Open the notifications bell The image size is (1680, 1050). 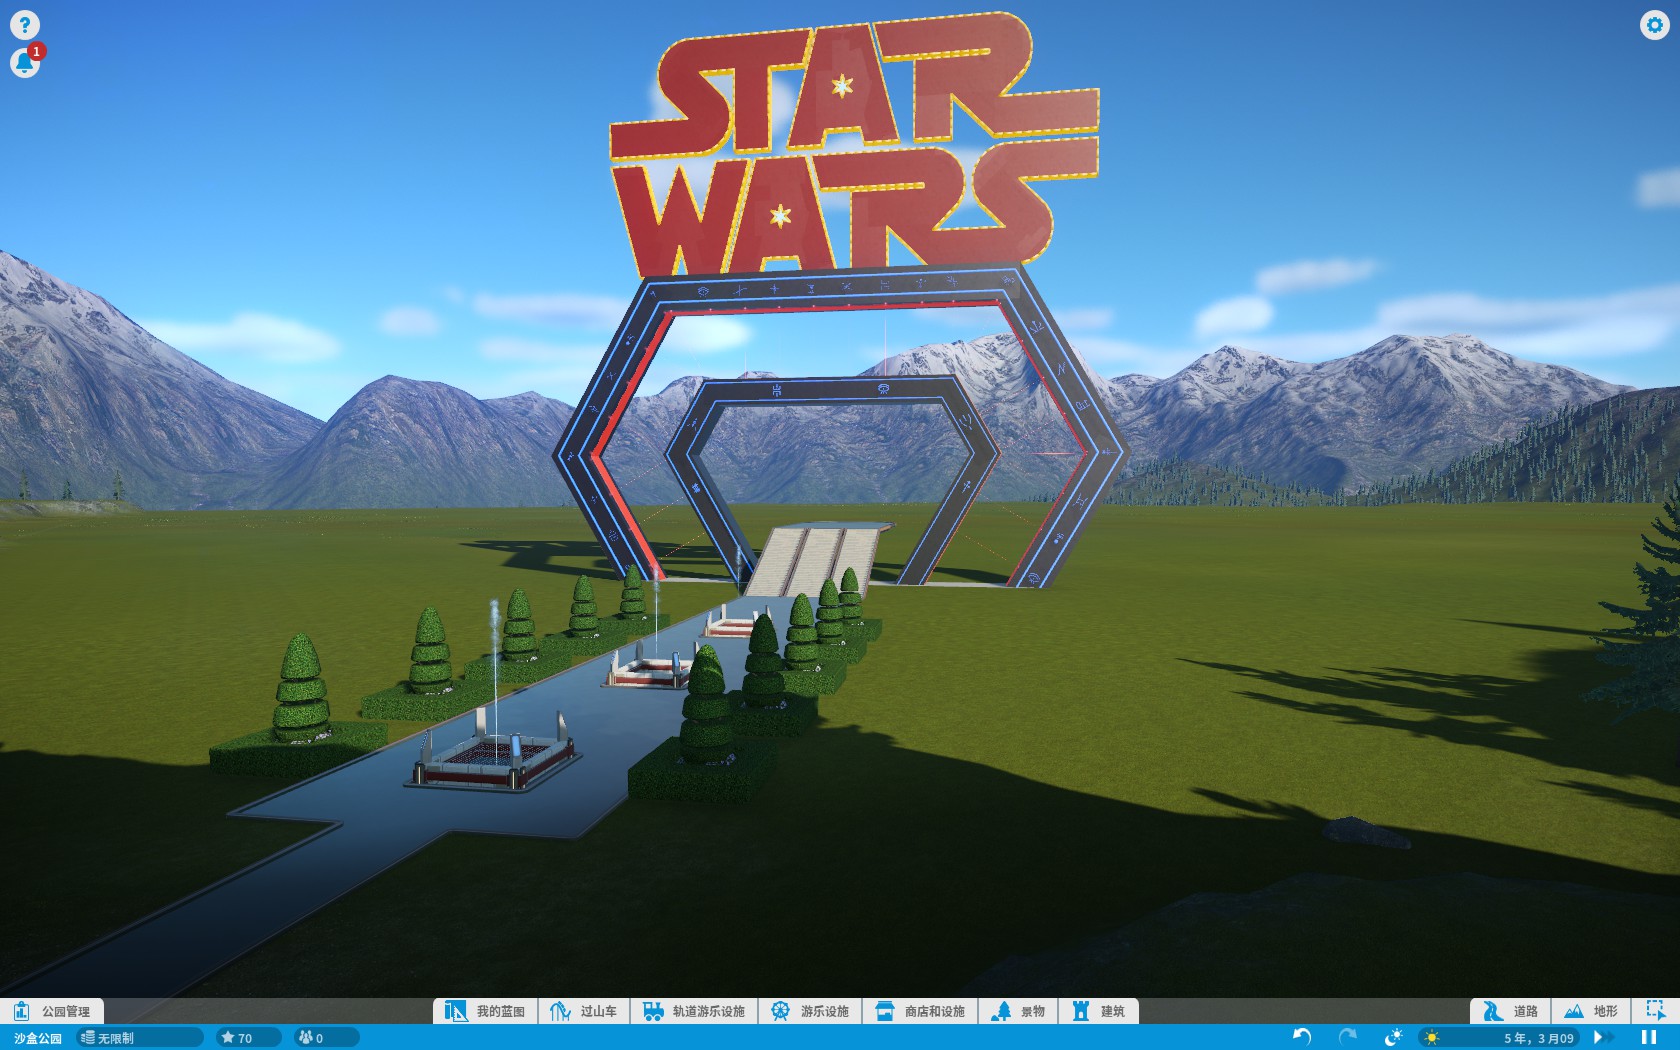pos(24,63)
